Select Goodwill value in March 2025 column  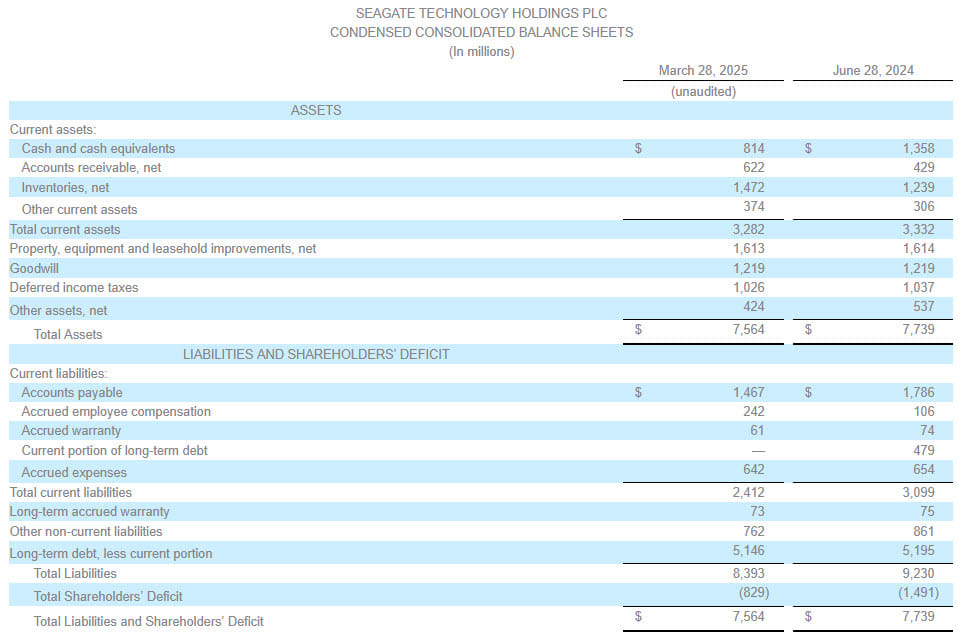(x=748, y=268)
